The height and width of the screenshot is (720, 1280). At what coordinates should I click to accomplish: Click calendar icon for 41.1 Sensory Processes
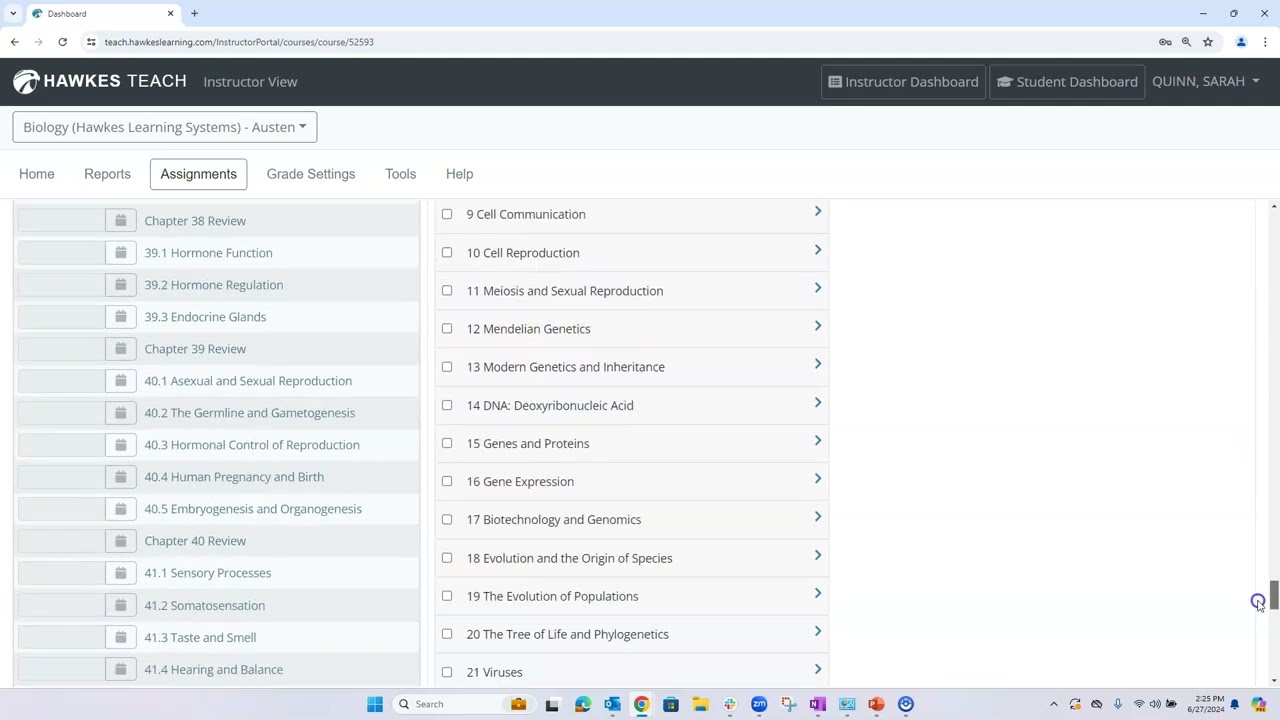pyautogui.click(x=120, y=573)
